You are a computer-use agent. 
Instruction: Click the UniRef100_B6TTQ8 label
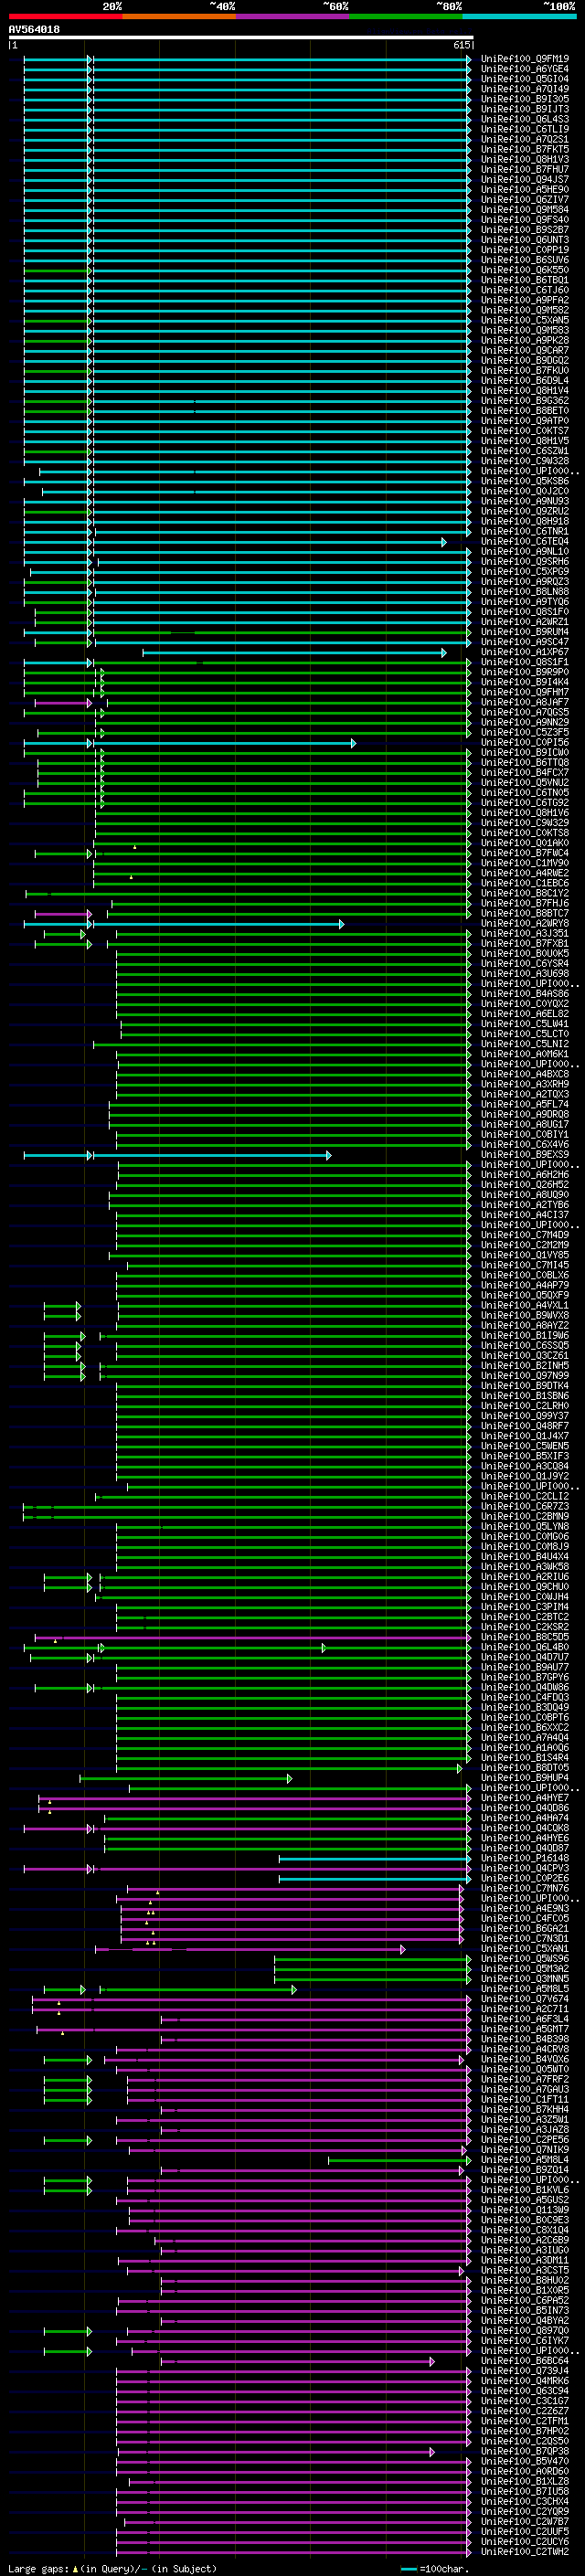click(x=525, y=762)
